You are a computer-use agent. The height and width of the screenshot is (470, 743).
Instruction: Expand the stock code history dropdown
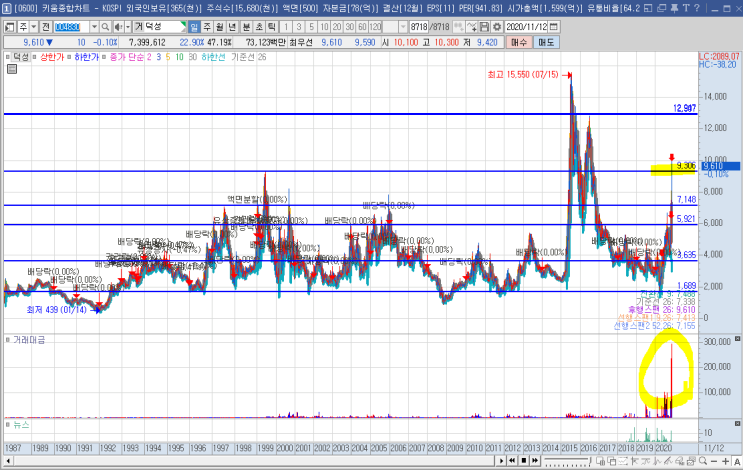94,27
